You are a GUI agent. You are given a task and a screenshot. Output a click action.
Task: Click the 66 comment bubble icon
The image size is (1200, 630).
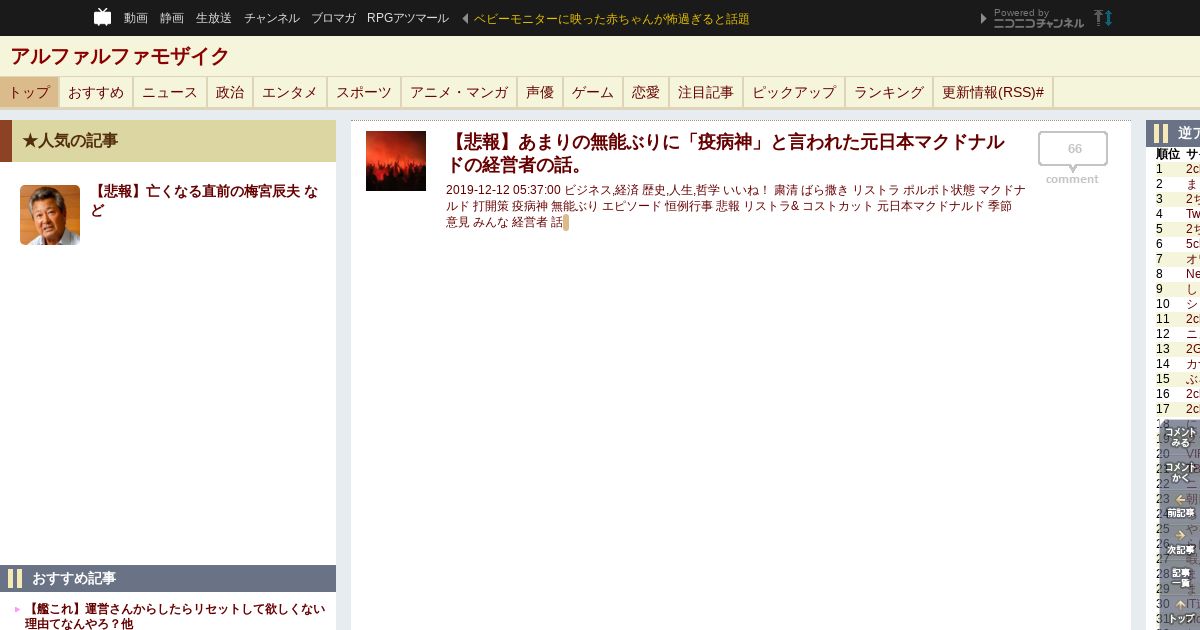pos(1073,151)
